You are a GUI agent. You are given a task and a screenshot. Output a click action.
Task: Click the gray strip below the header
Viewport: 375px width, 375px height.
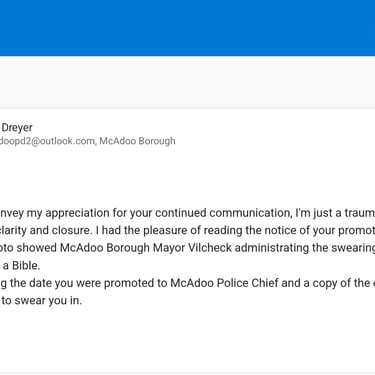point(187,83)
